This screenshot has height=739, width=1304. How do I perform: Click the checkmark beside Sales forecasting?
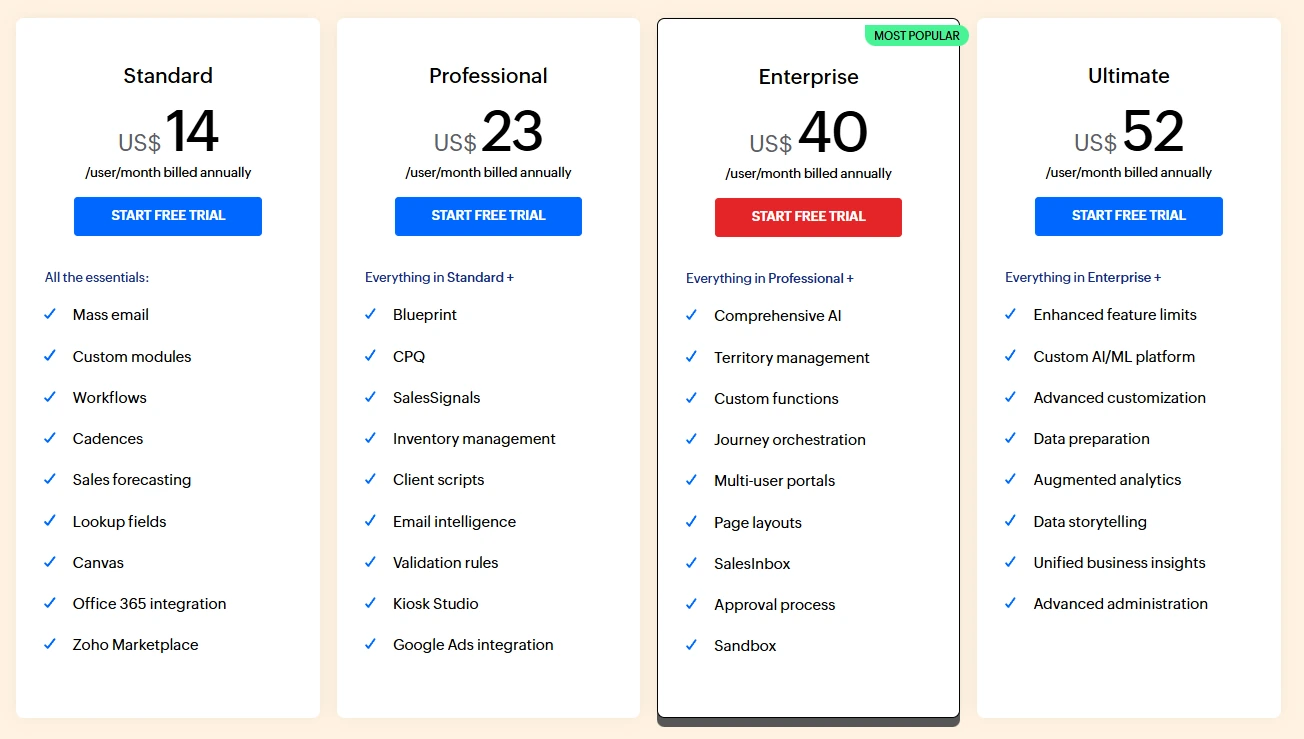click(x=50, y=479)
